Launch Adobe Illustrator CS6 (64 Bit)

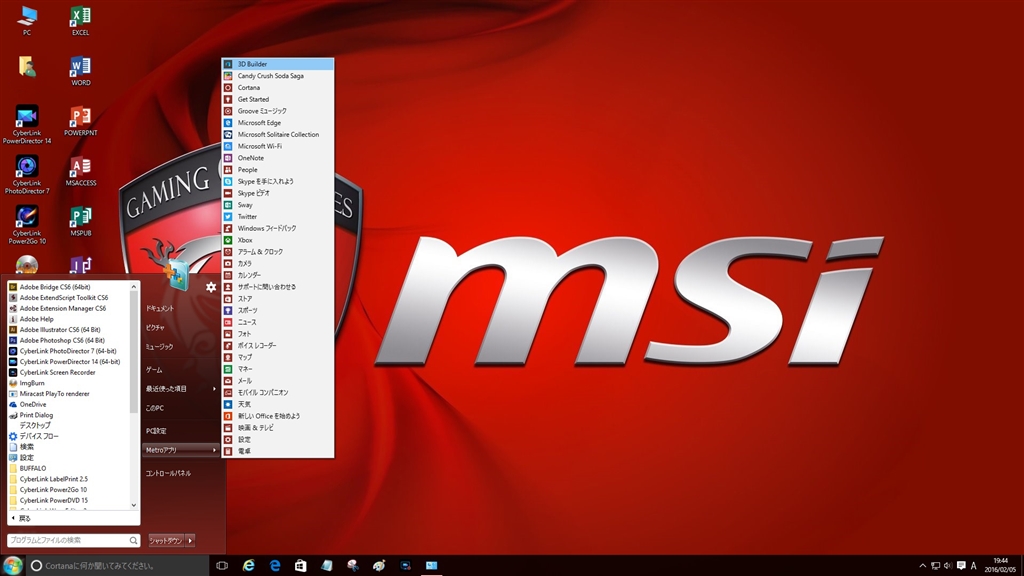pos(61,329)
